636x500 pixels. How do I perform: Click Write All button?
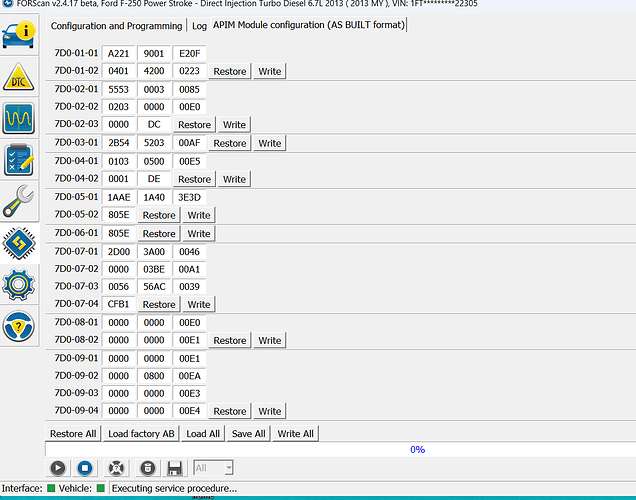coord(295,433)
